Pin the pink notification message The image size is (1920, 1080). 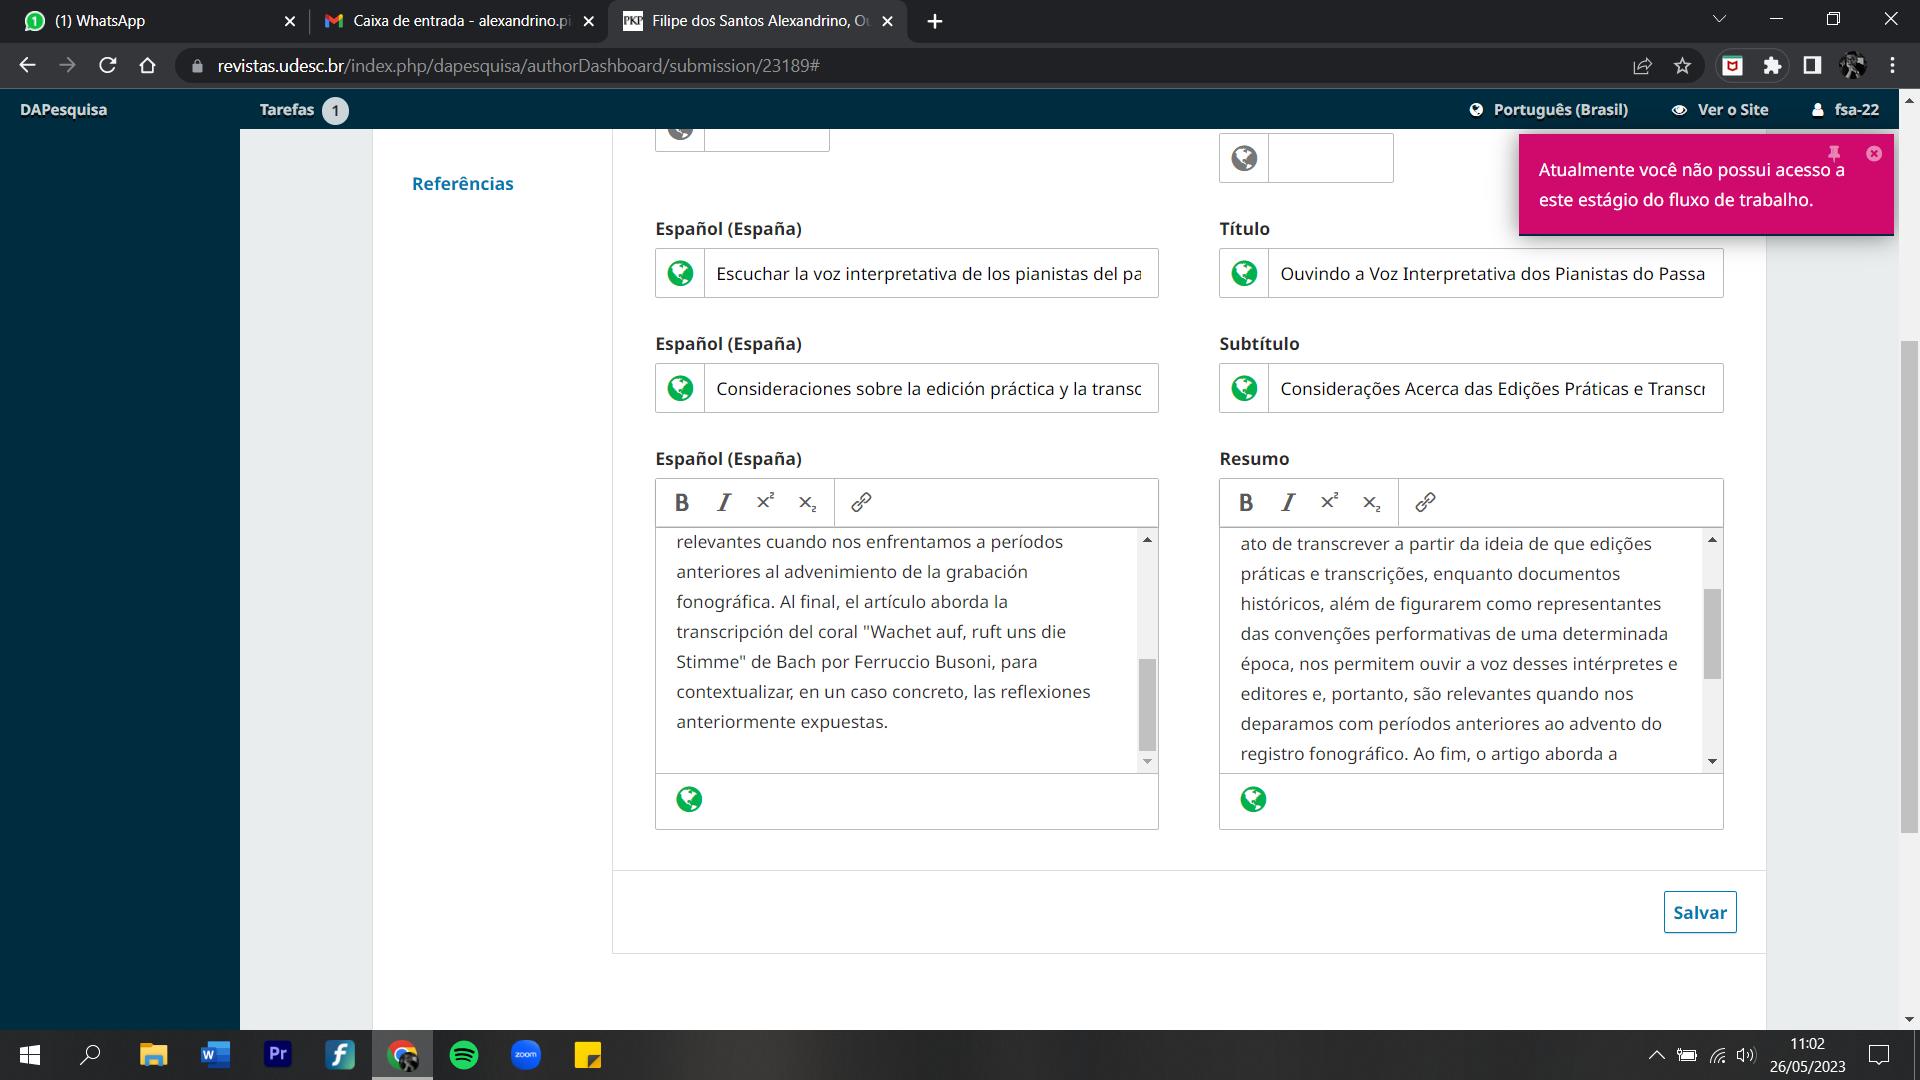pos(1834,154)
